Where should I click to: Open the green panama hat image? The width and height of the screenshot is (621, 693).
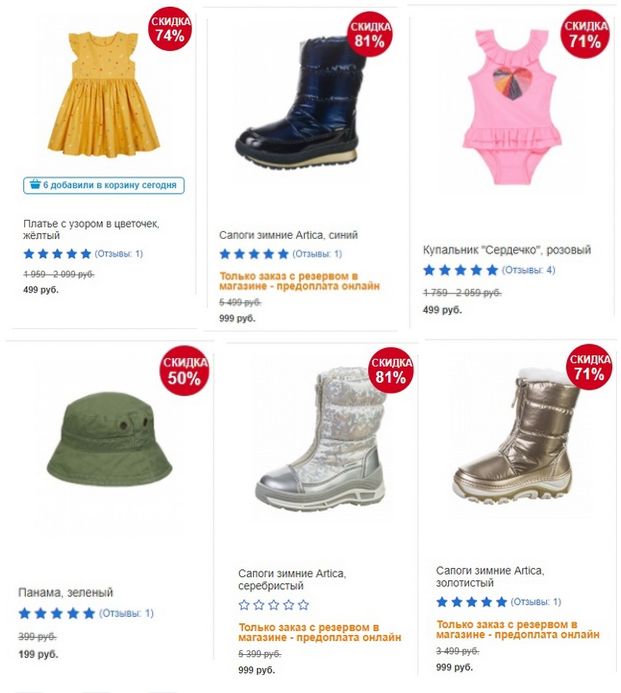(x=110, y=439)
